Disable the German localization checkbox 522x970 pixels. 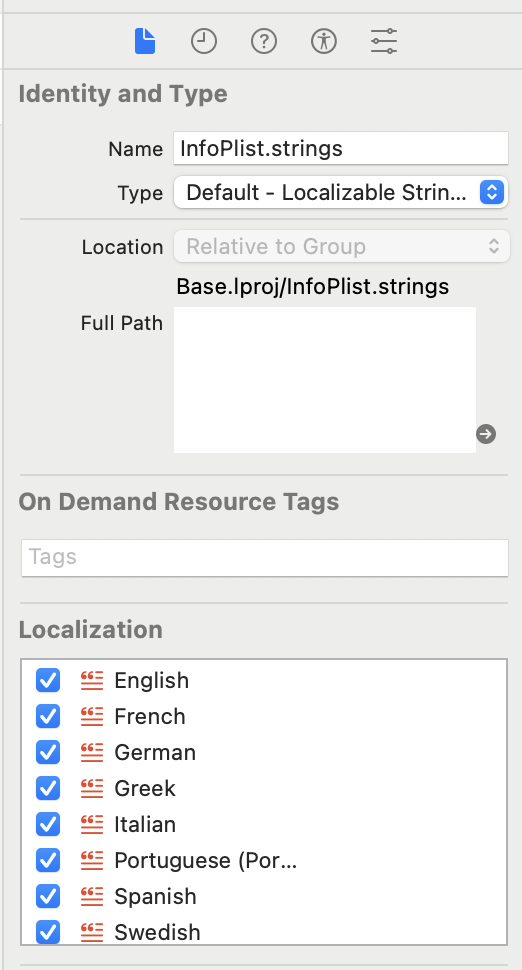point(48,752)
